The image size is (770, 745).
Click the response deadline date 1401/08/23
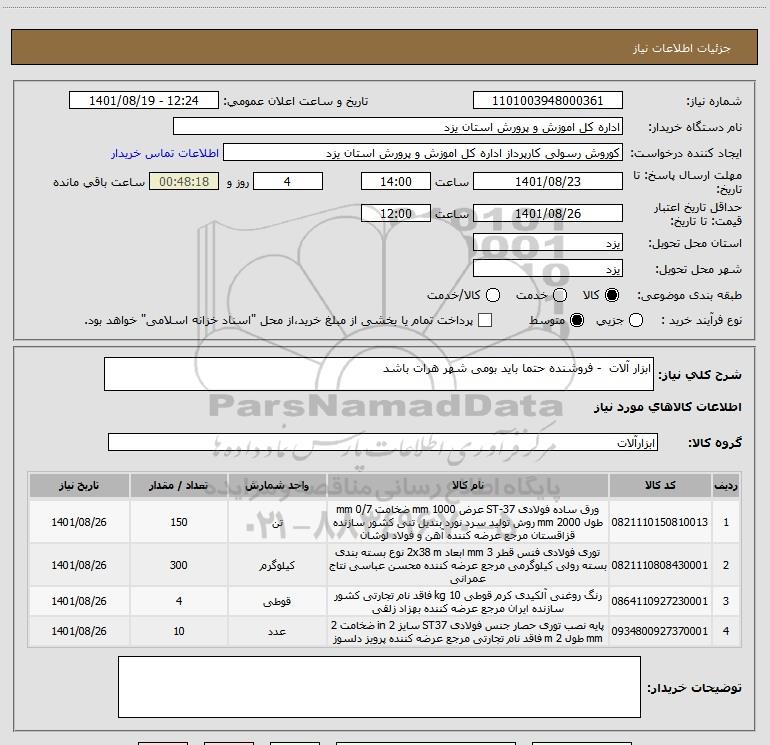pyautogui.click(x=548, y=181)
